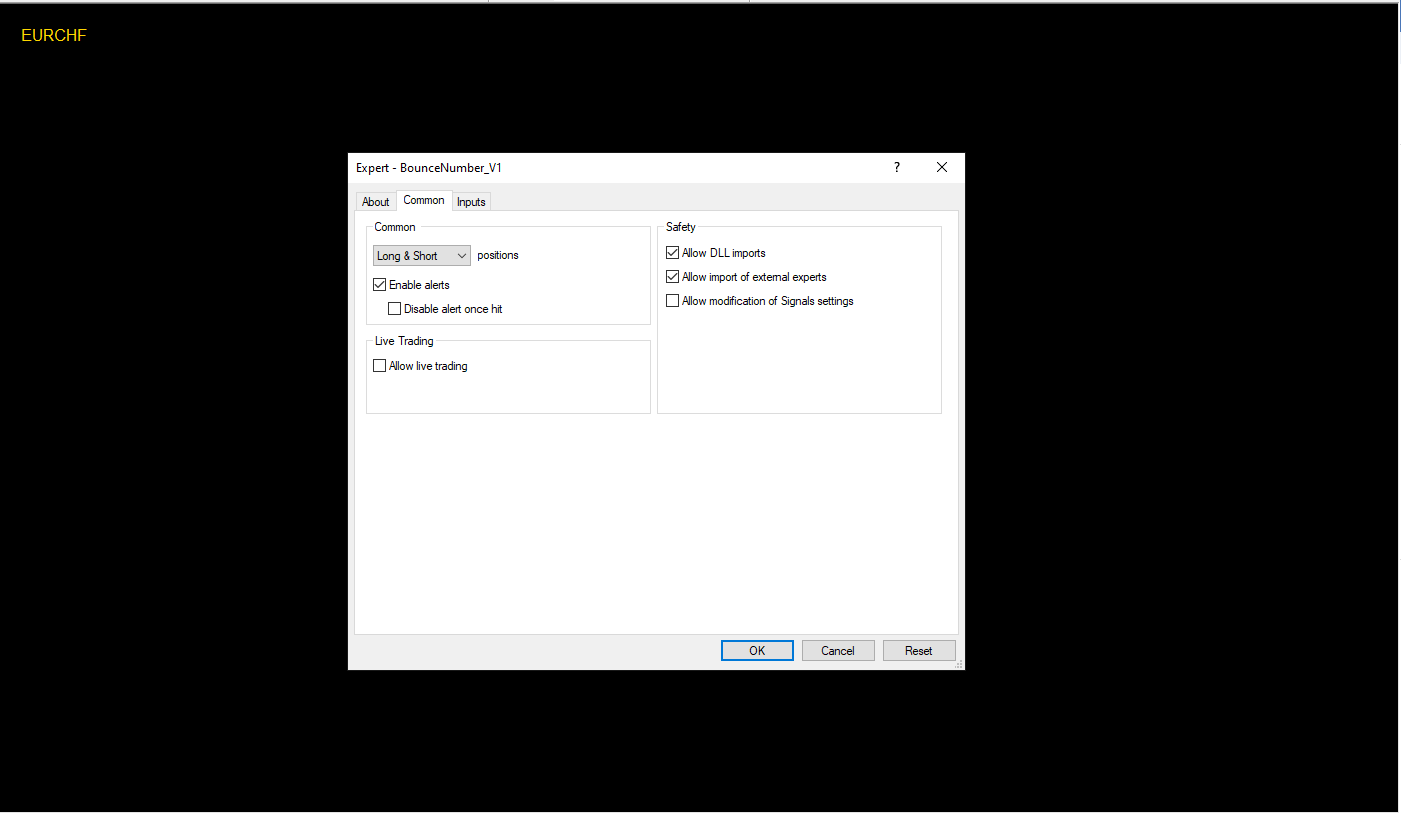This screenshot has height=814, width=1401.
Task: Open the About tab
Action: 376,202
